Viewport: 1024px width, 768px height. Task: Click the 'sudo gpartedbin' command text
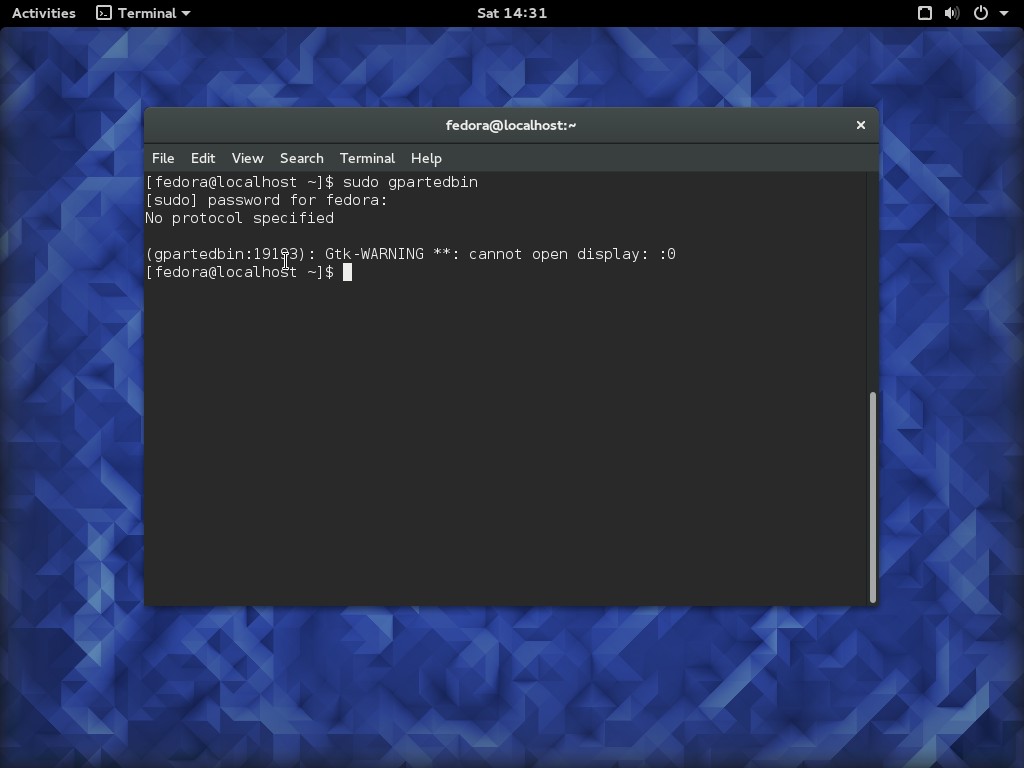[x=410, y=182]
